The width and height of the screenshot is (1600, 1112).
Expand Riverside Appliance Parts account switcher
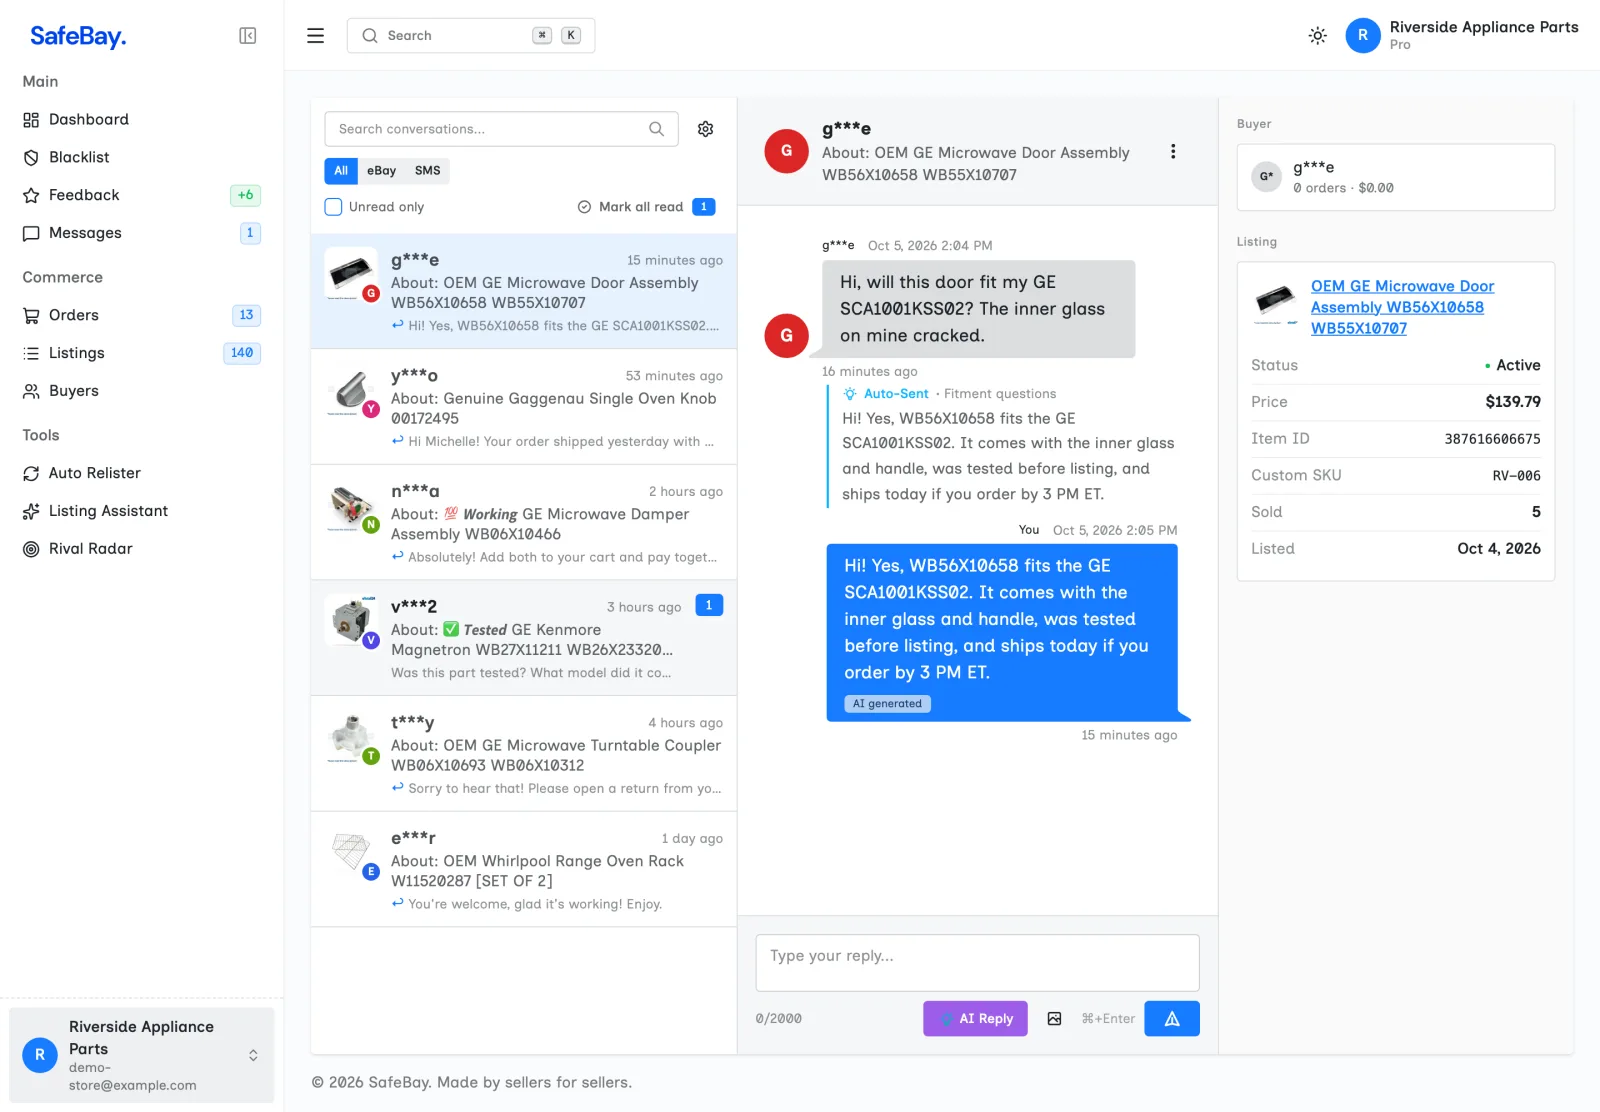pos(142,1055)
